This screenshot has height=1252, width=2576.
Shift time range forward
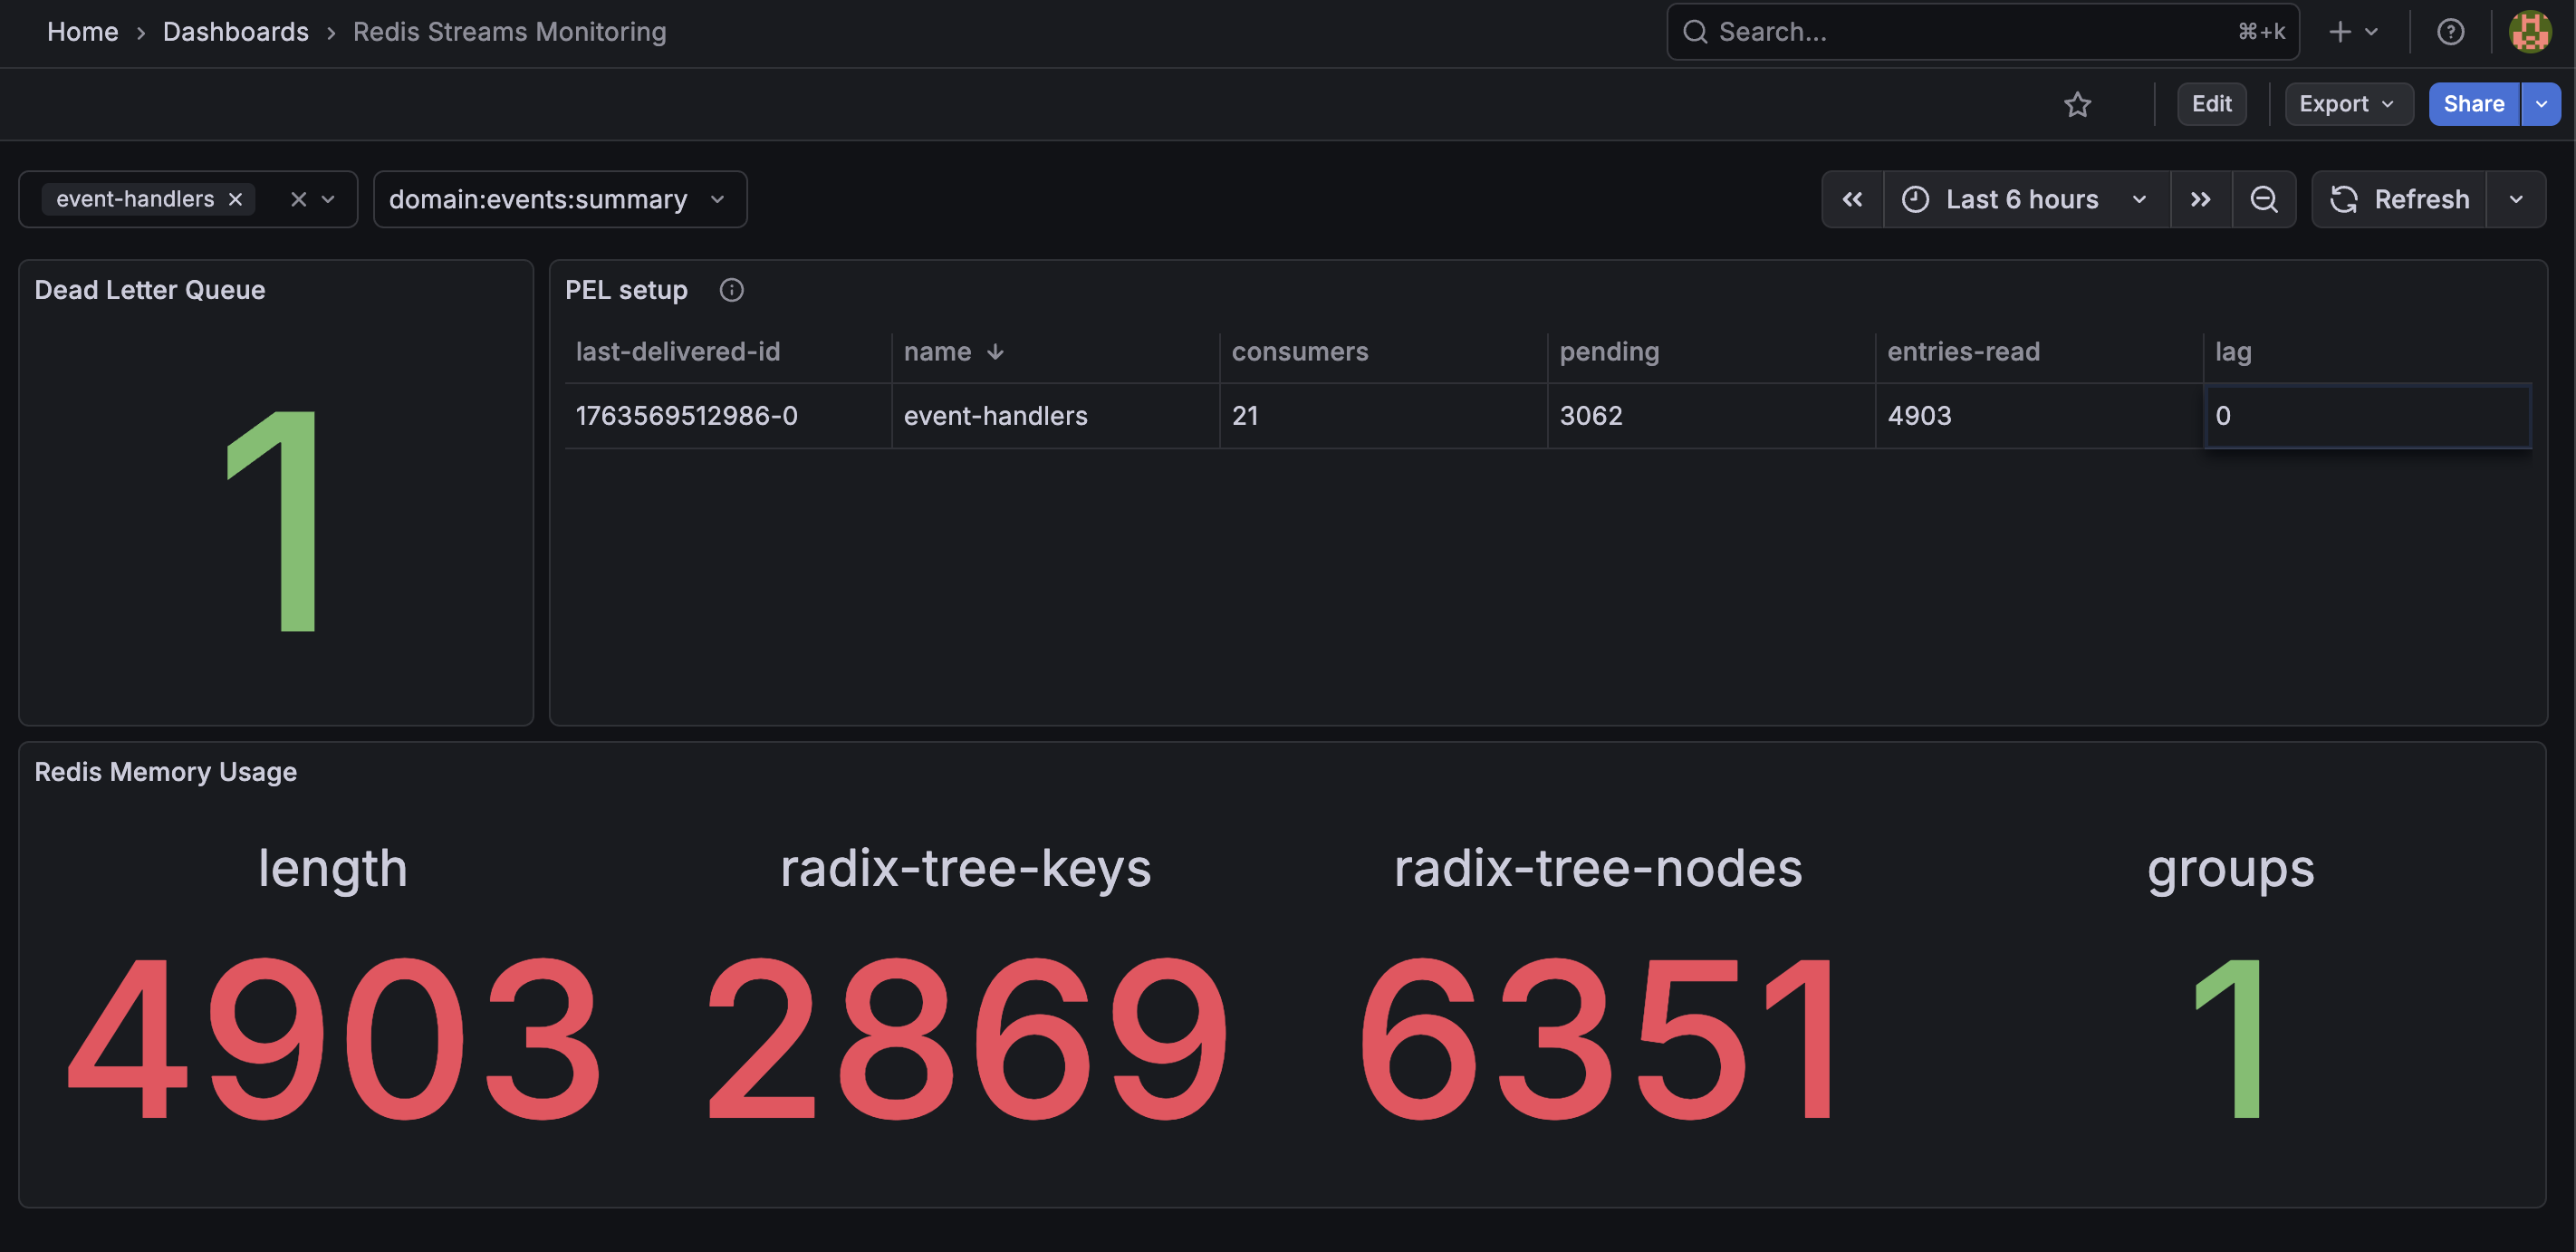pyautogui.click(x=2200, y=199)
